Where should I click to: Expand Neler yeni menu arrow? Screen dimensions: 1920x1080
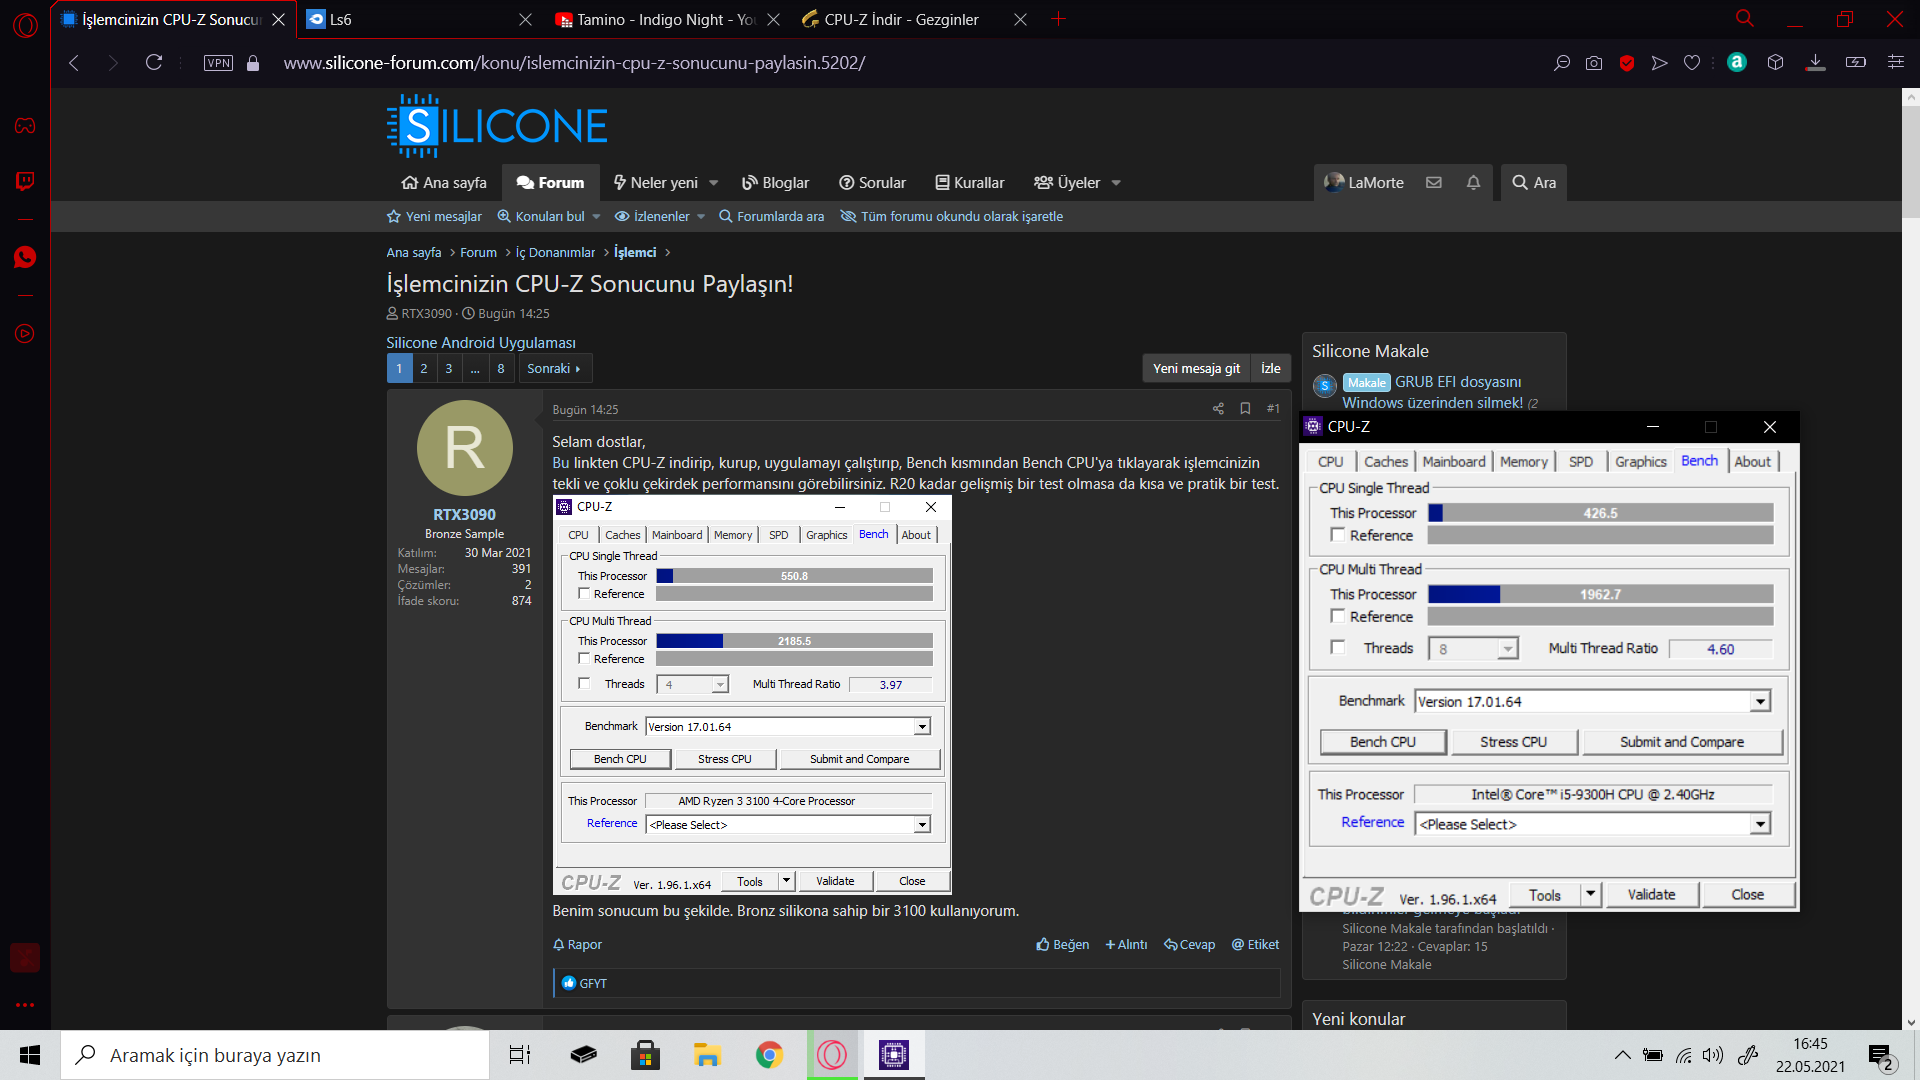[714, 183]
